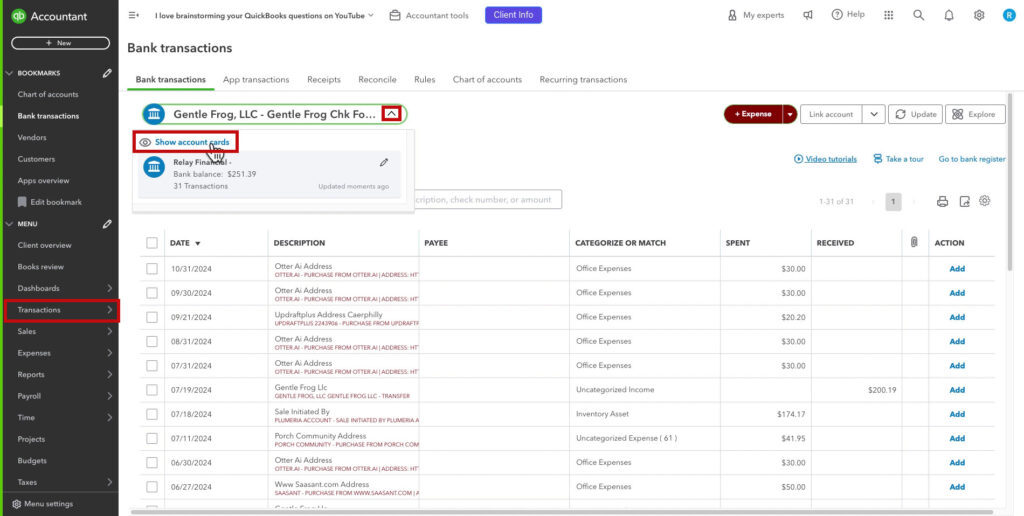Viewport: 1024px width, 516px height.
Task: Export transactions icon
Action: 965,201
